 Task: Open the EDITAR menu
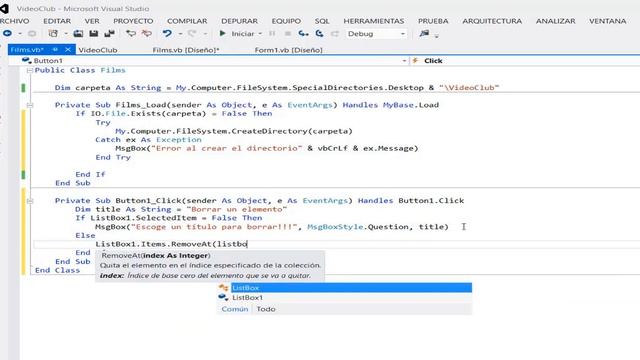pyautogui.click(x=57, y=21)
